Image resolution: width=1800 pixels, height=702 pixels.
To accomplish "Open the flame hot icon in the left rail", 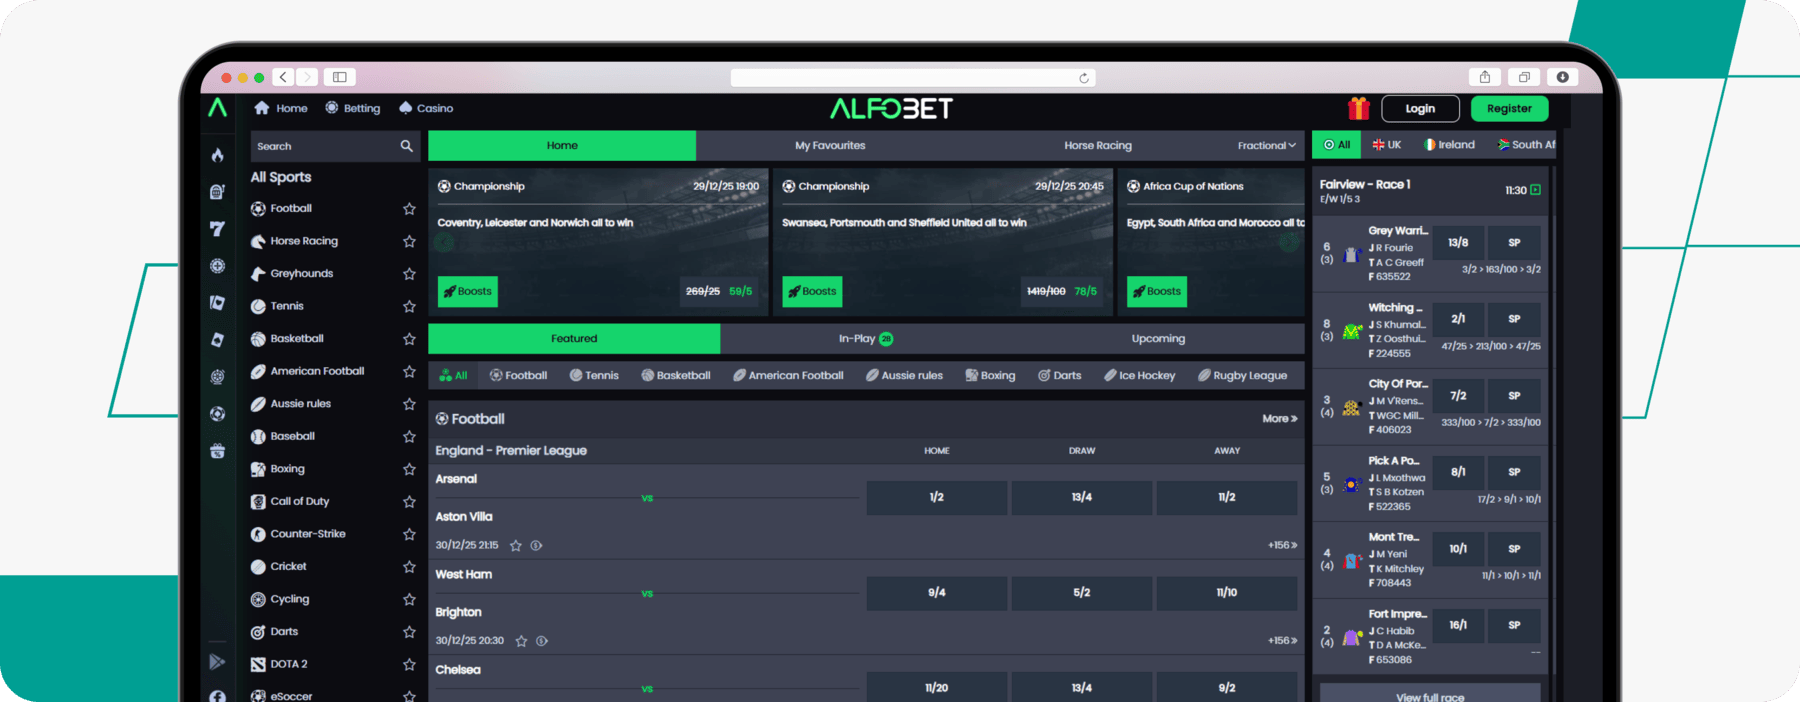I will 217,155.
